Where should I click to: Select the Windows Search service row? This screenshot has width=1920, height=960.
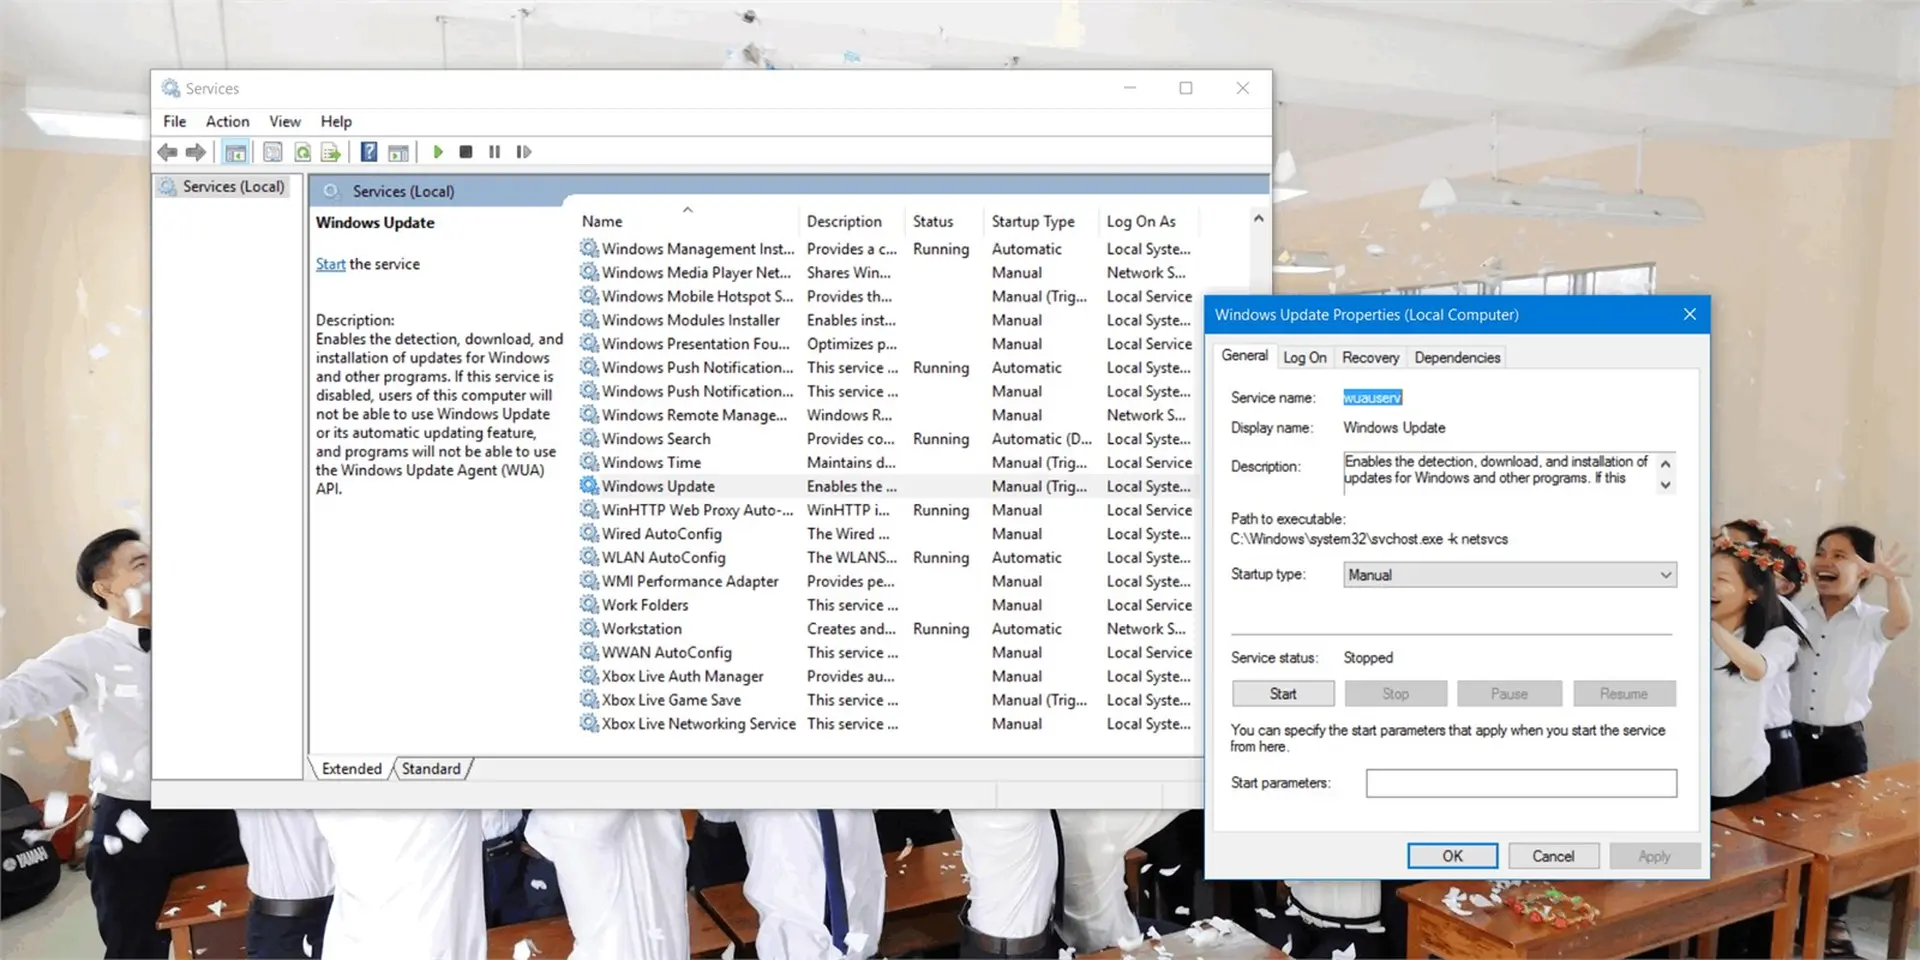pyautogui.click(x=657, y=438)
